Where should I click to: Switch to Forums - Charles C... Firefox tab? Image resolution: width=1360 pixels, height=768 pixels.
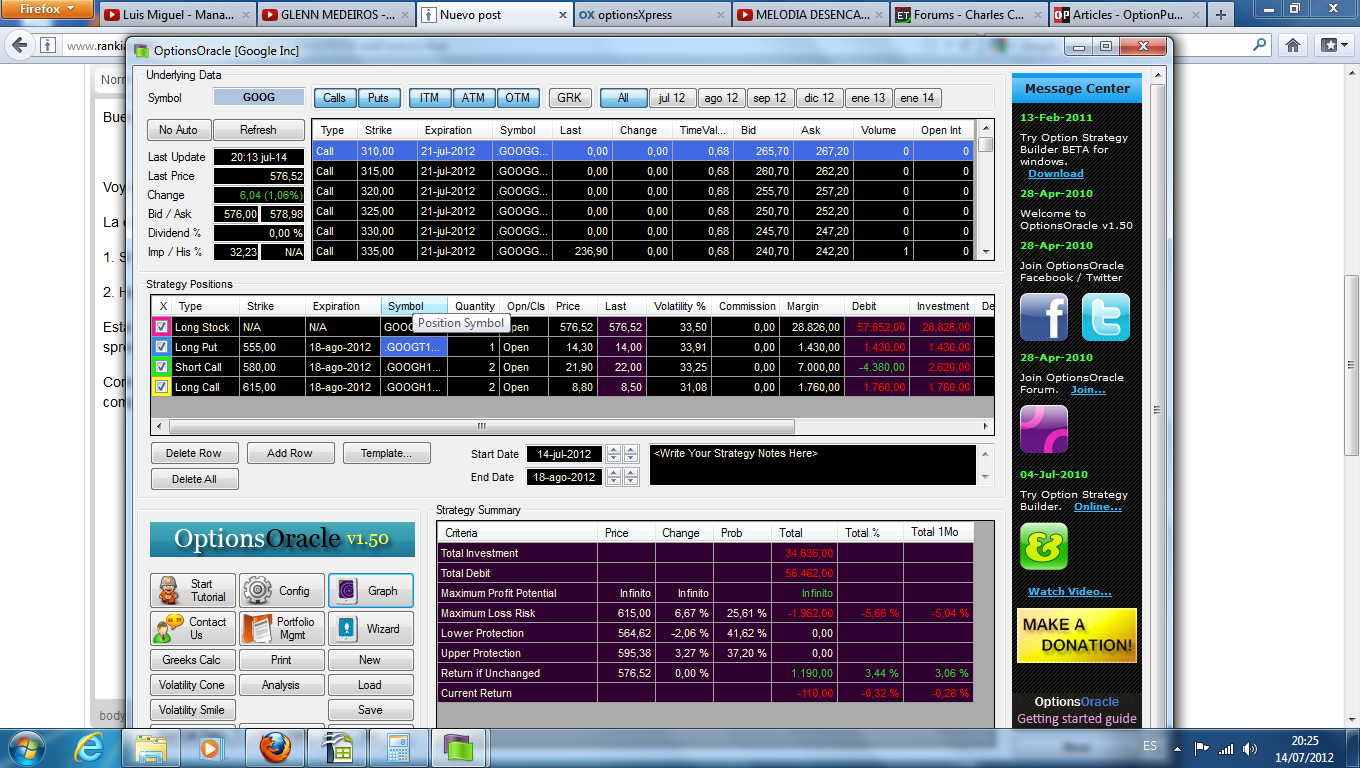[968, 15]
